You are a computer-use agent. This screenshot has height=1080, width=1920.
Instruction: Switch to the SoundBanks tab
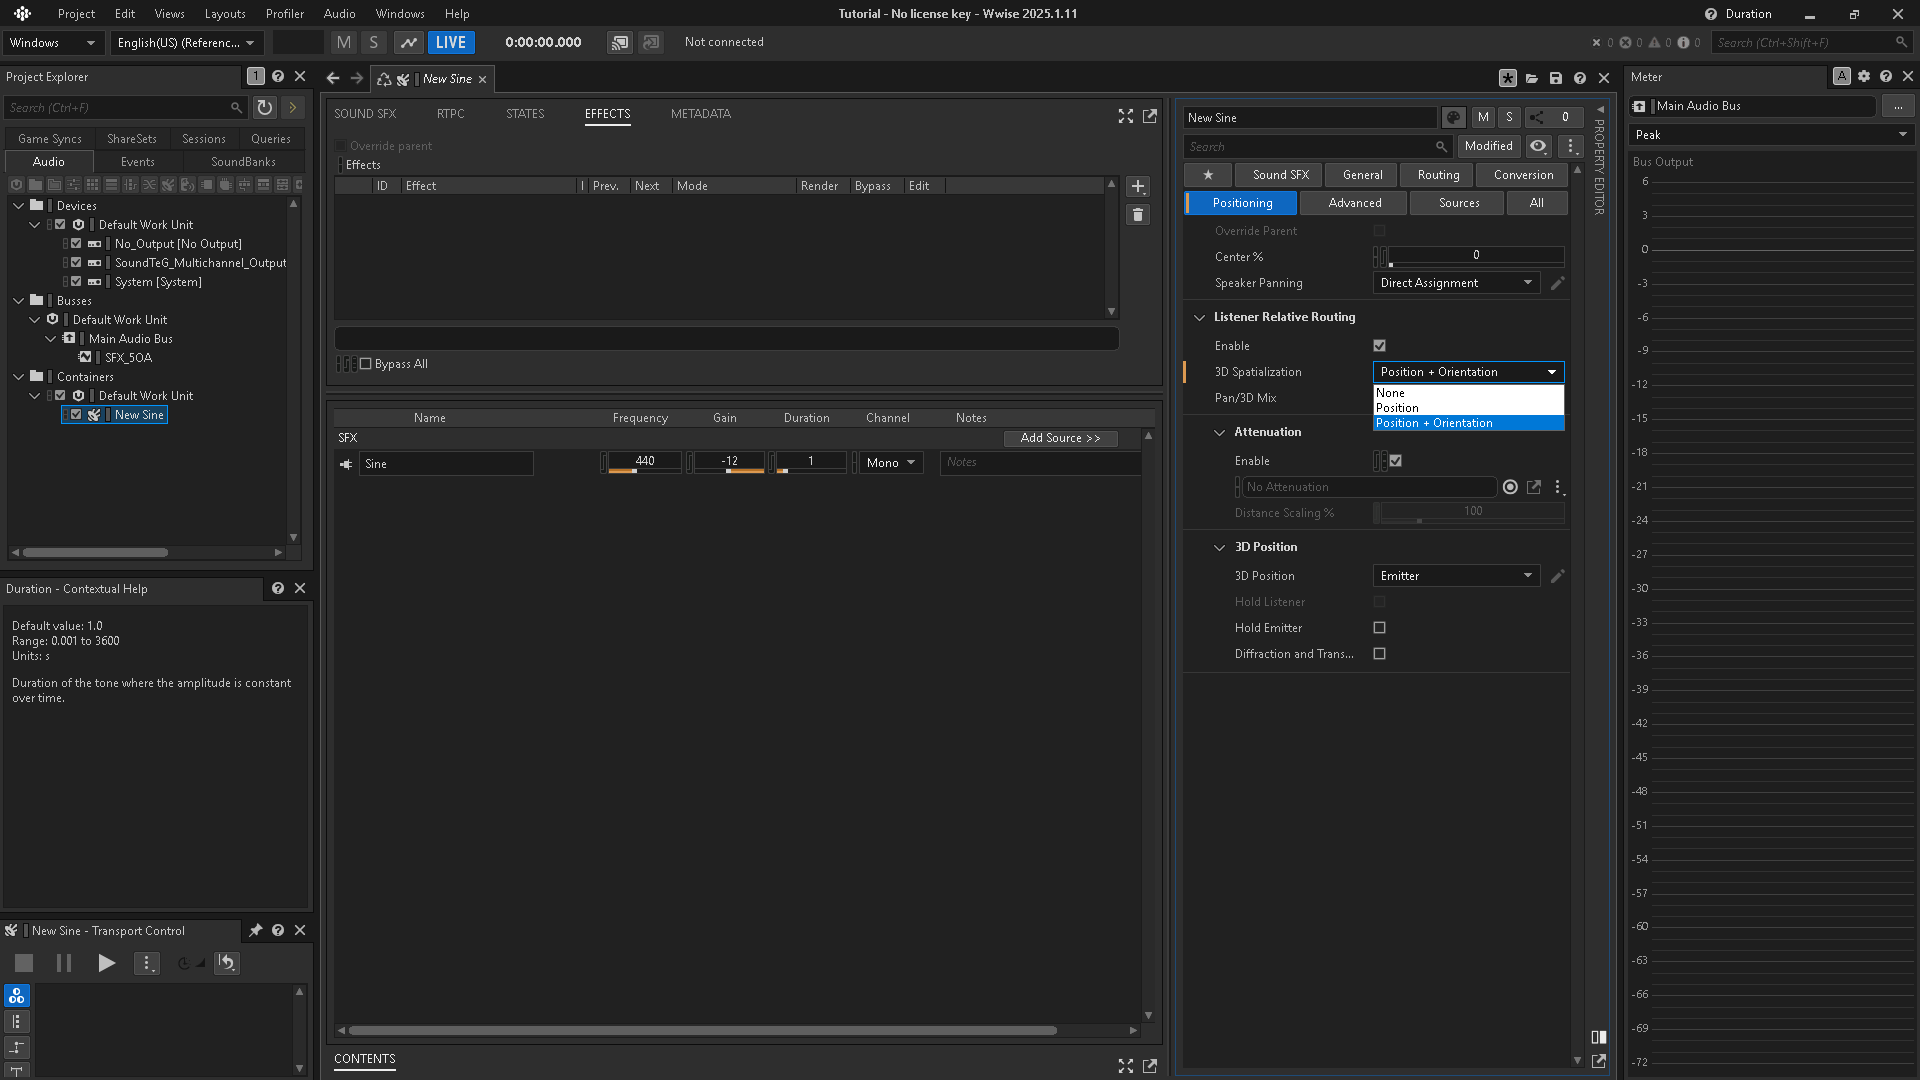tap(243, 162)
